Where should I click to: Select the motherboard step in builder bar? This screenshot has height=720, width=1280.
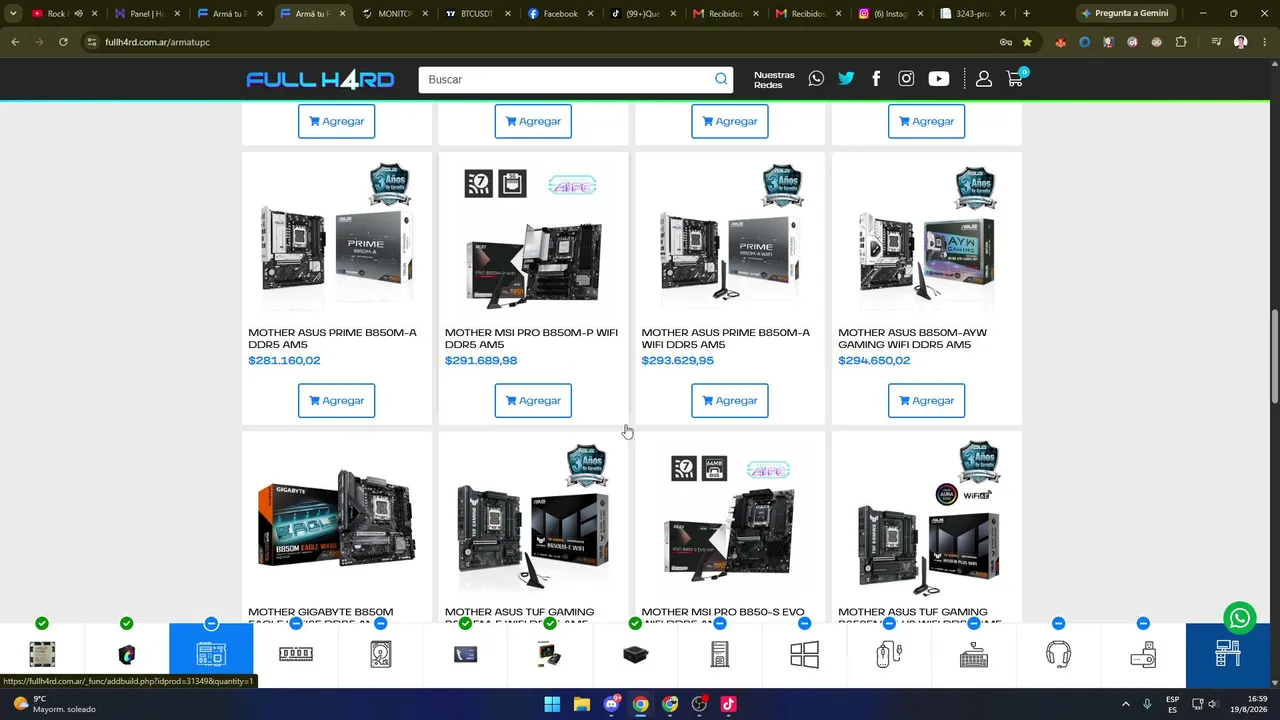point(211,655)
